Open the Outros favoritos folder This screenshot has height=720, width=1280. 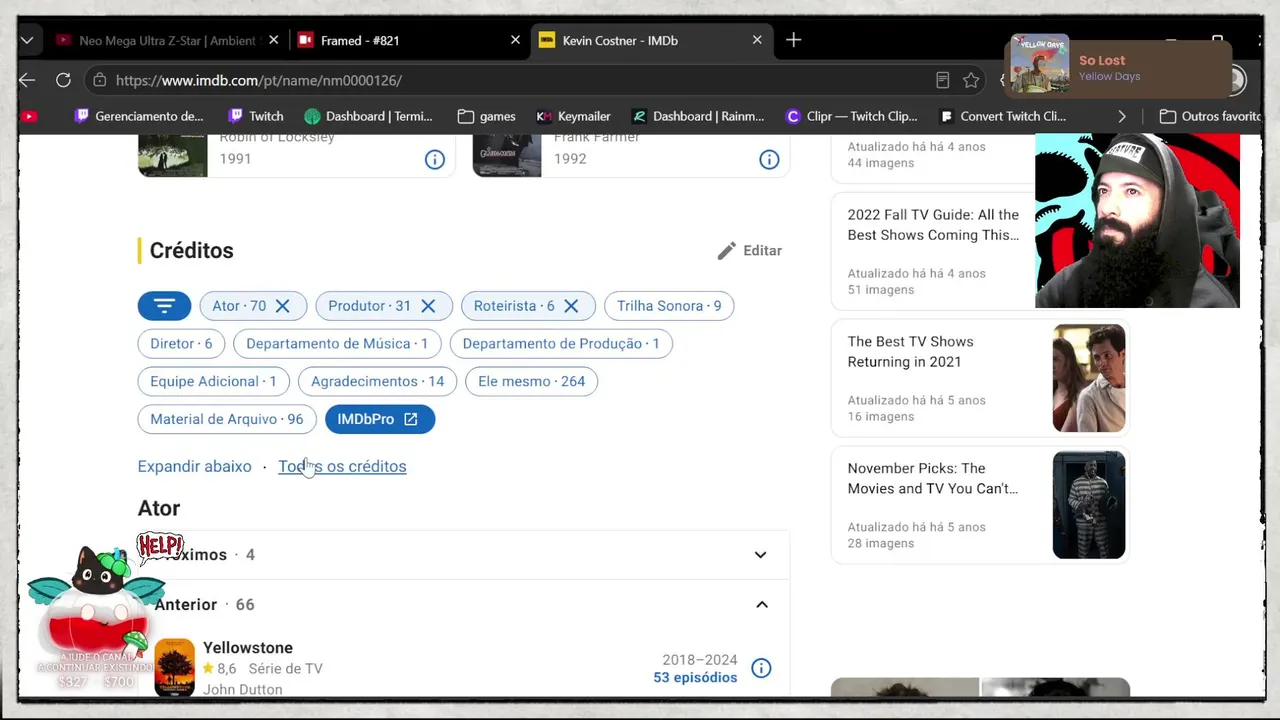tap(1210, 116)
